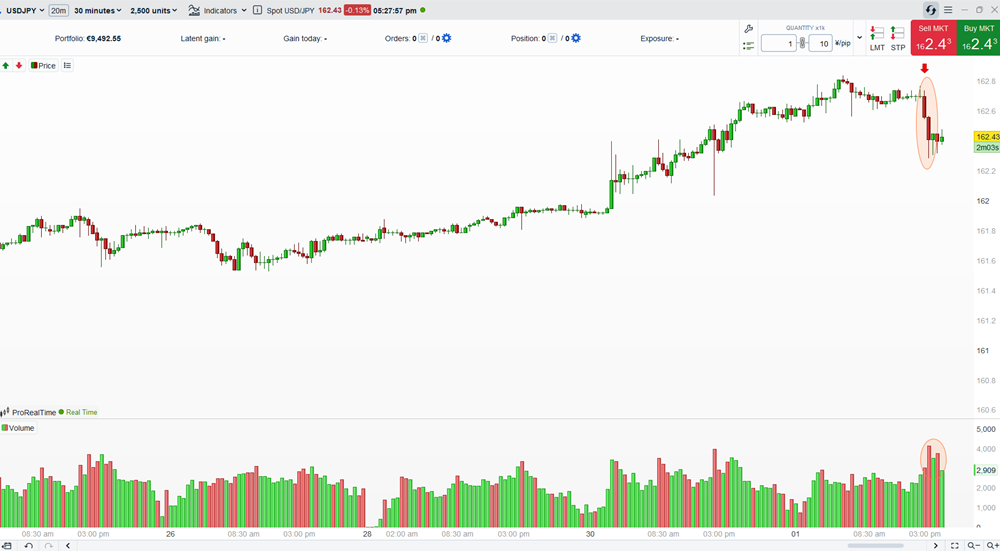Click the Volume panel label button
This screenshot has height=551, width=1000.
18,428
